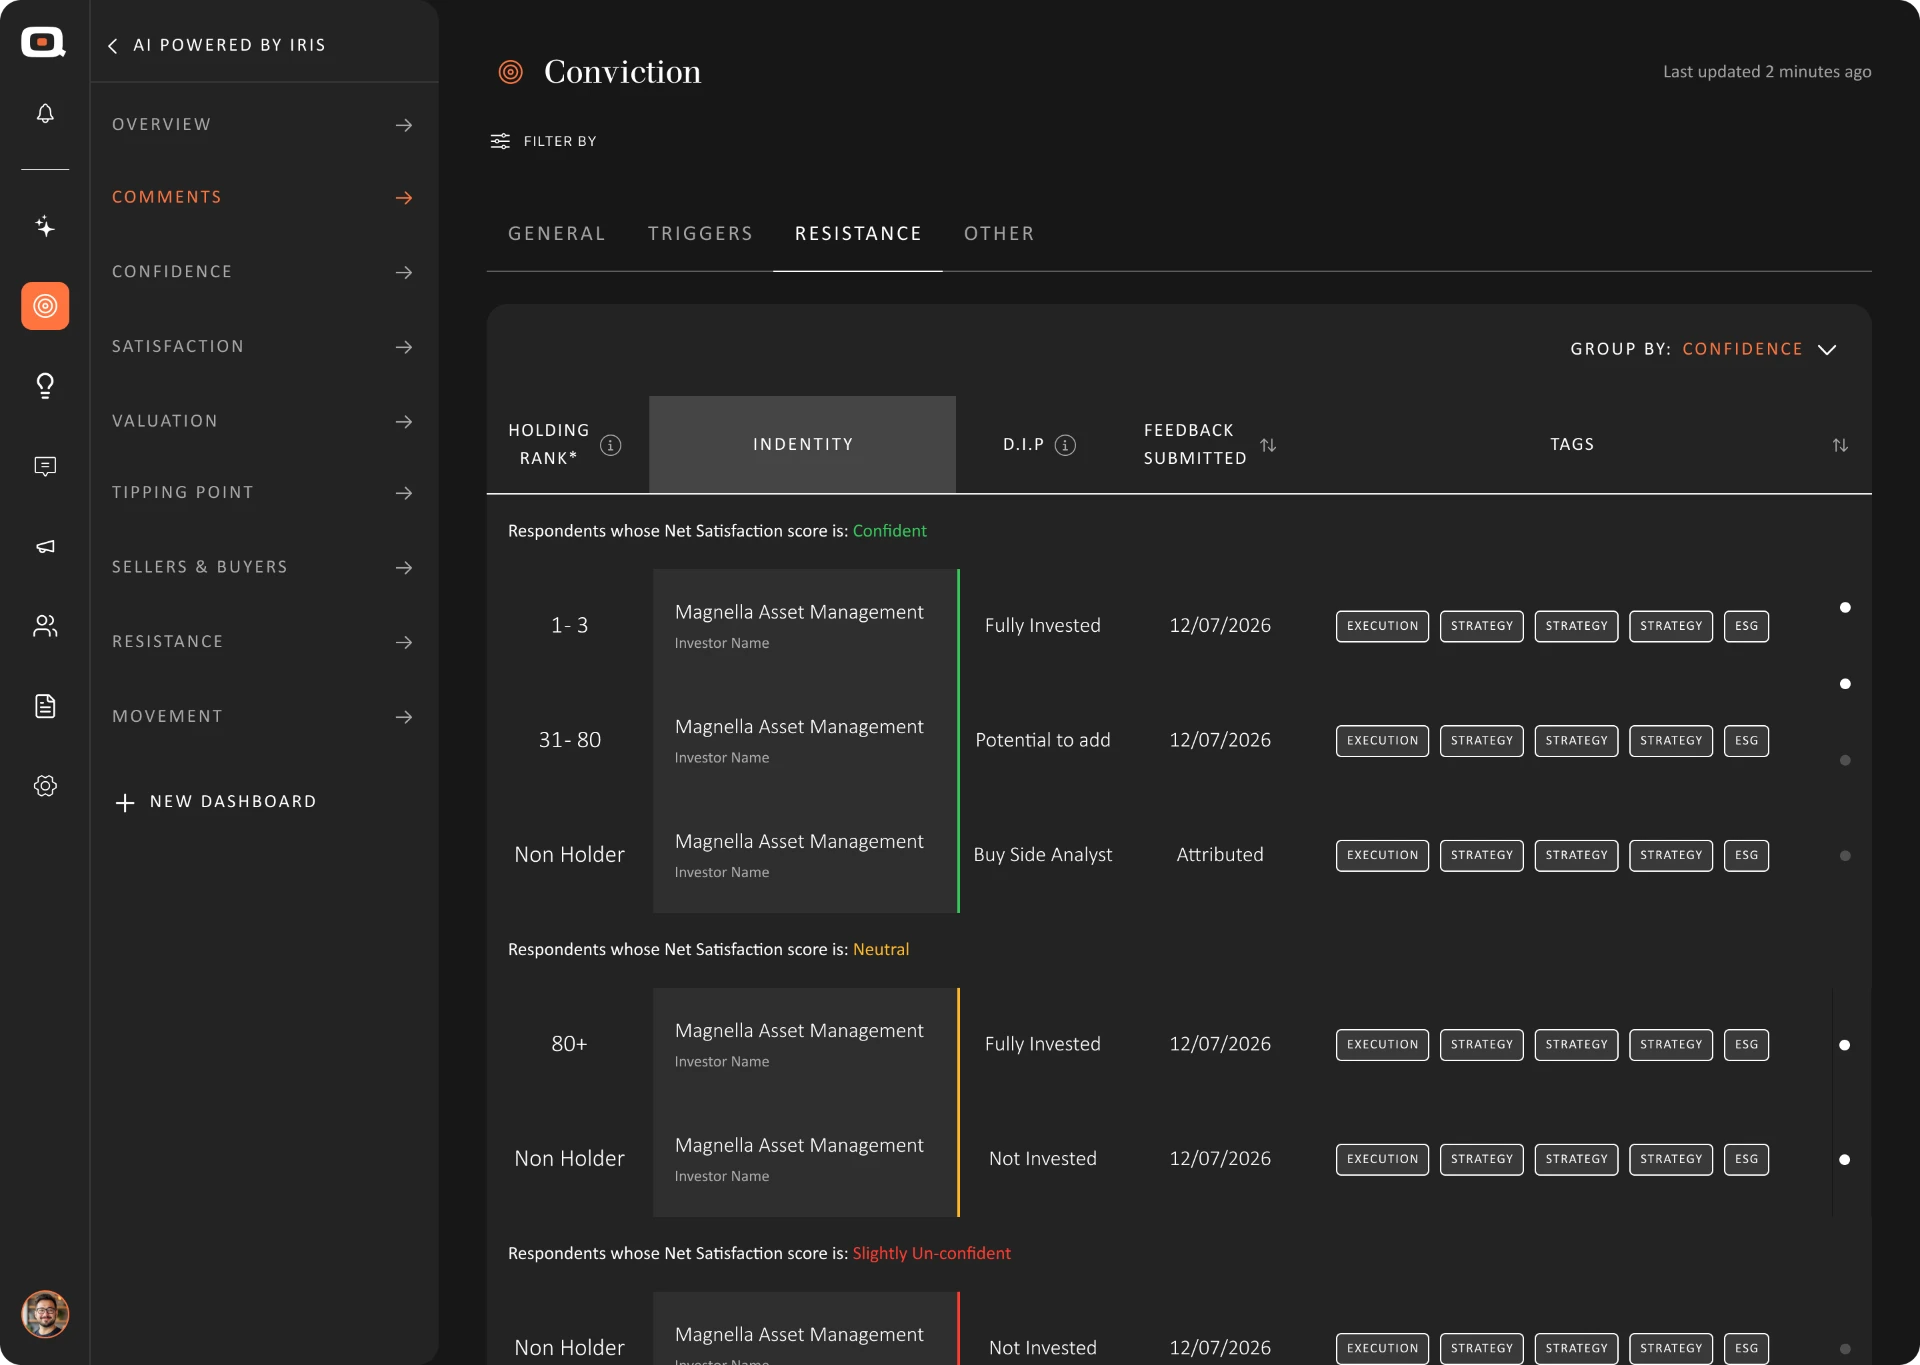Switch to the Triggers tab
This screenshot has width=1920, height=1365.
(700, 233)
